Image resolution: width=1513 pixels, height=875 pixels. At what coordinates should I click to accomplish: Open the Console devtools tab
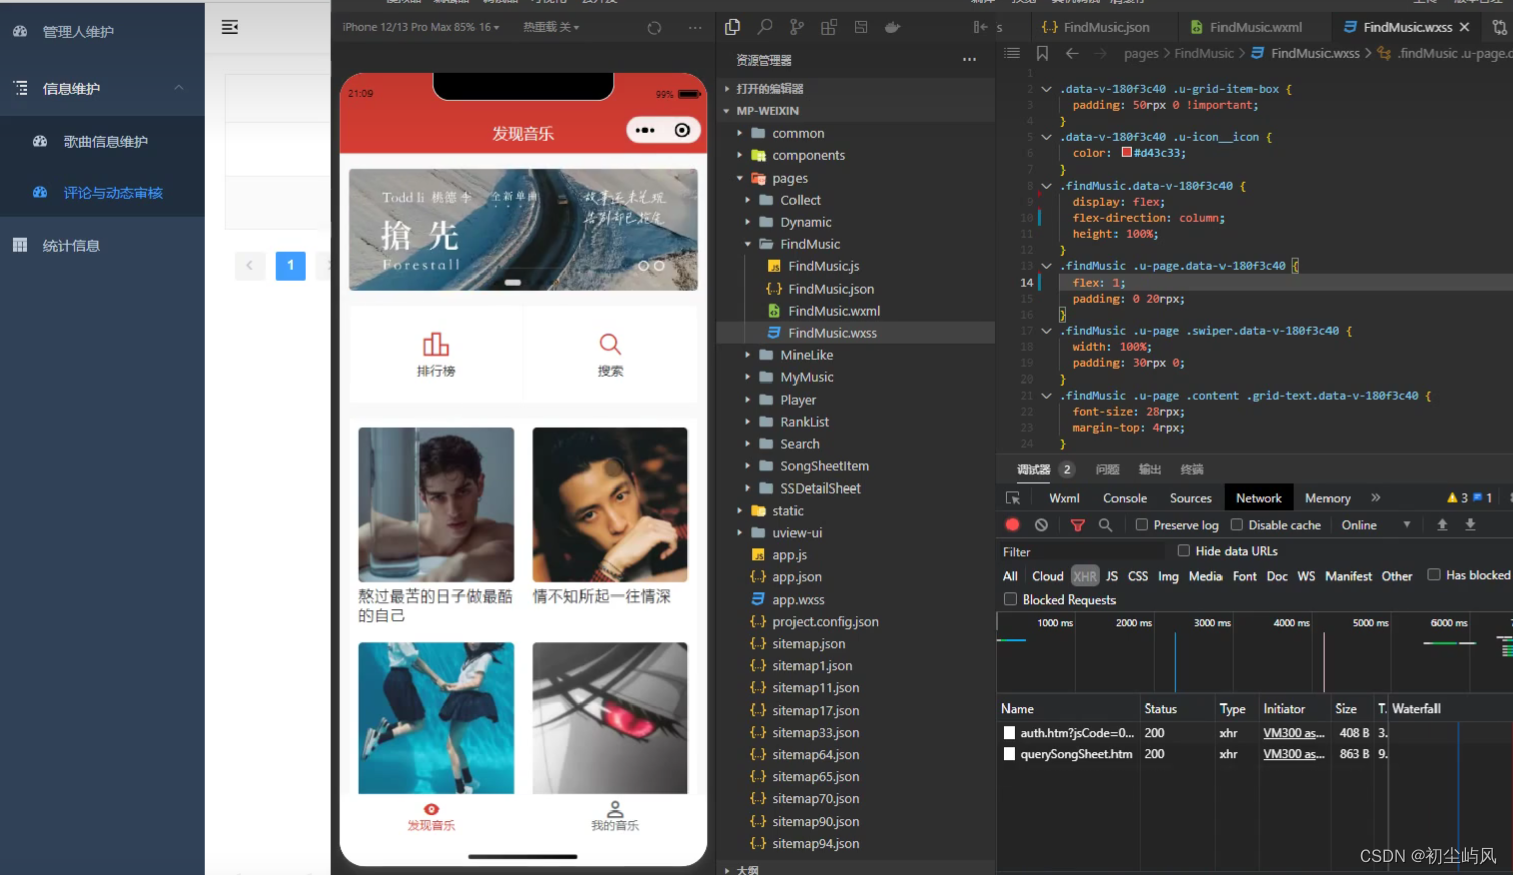[1124, 498]
